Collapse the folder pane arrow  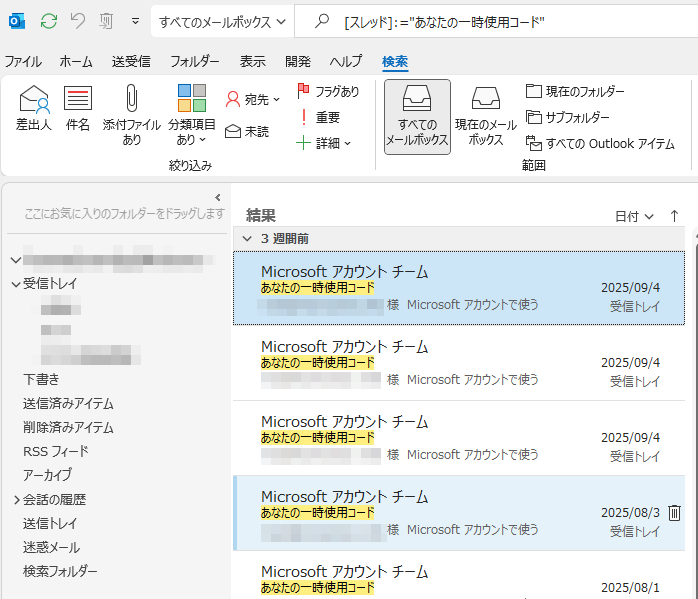(218, 197)
